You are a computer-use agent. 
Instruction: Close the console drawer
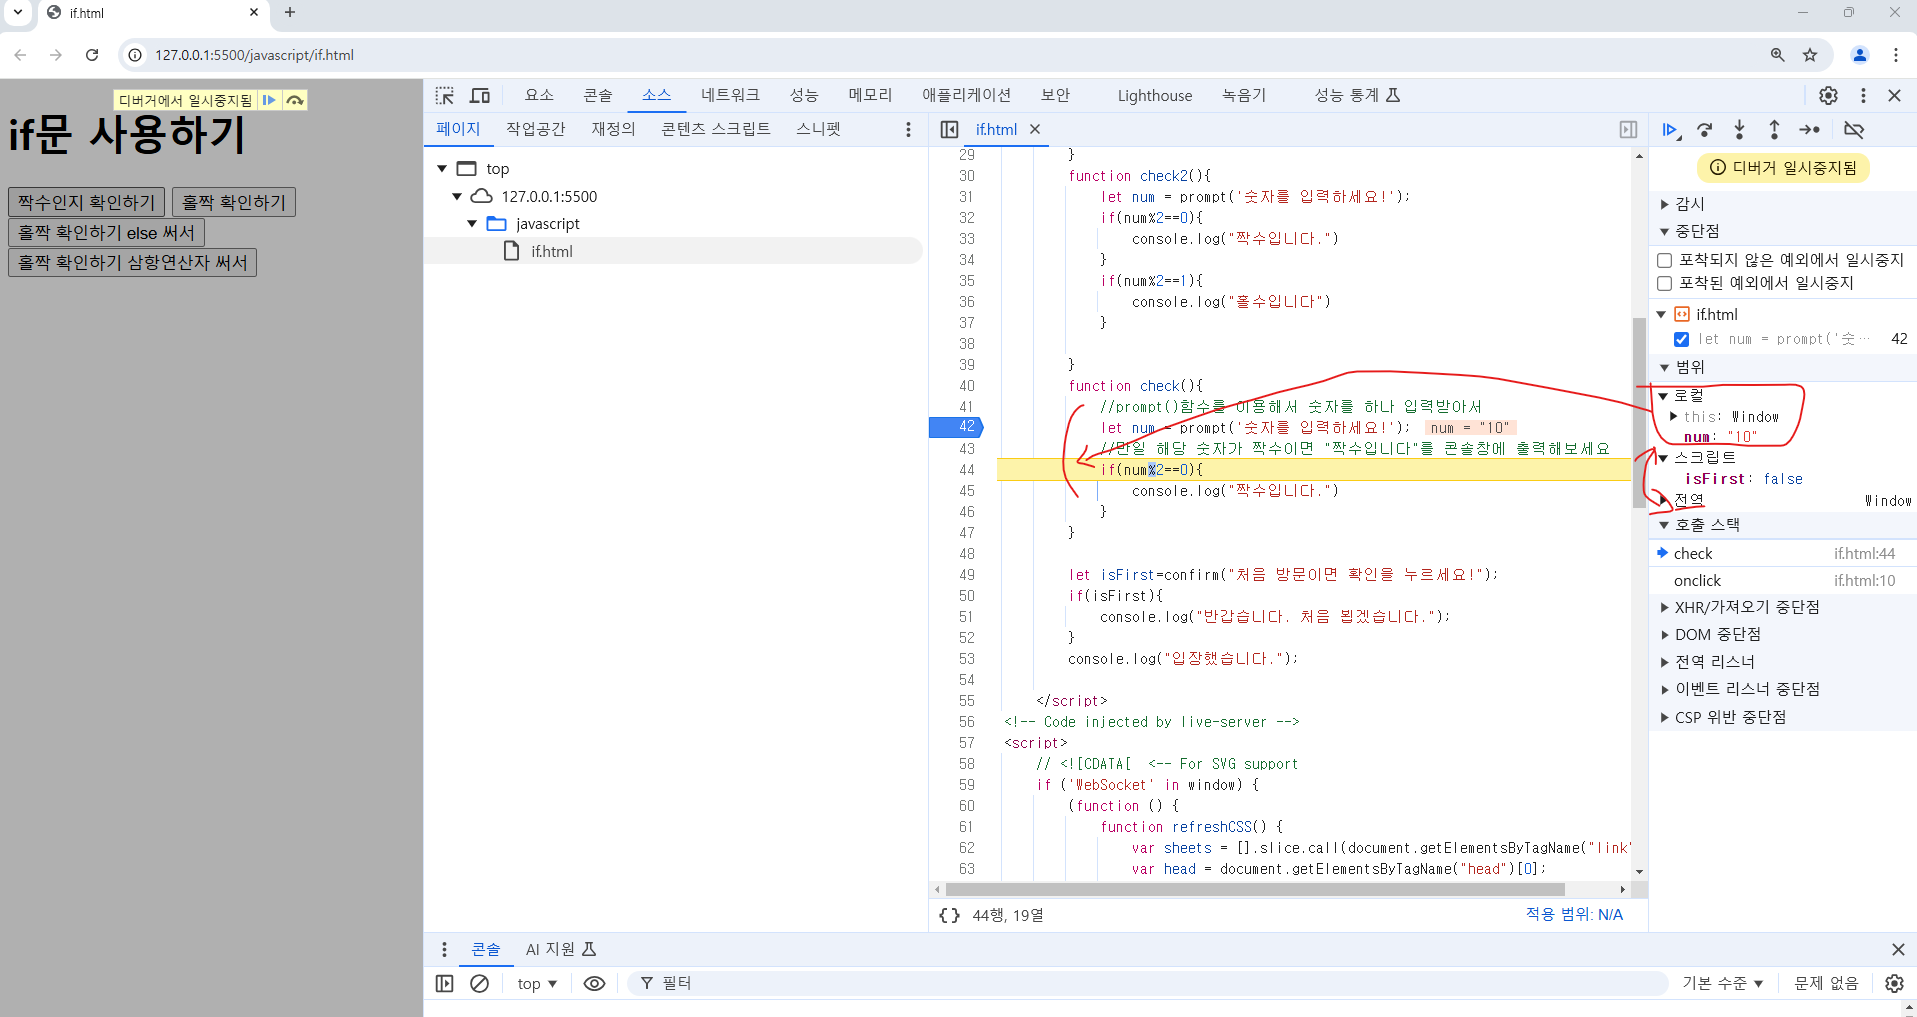(1898, 949)
